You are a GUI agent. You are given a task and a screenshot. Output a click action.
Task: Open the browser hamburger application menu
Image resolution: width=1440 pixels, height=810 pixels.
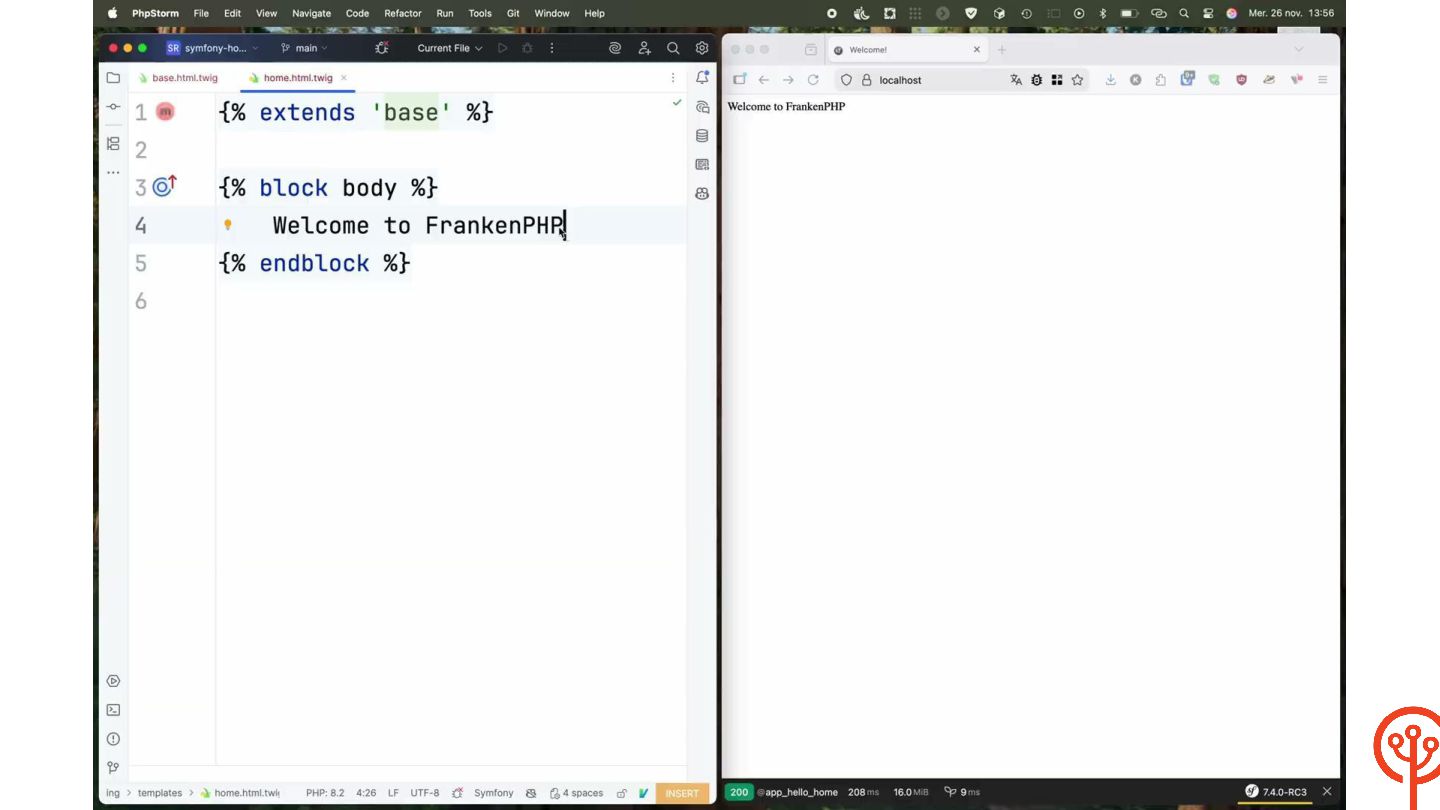pos(1322,80)
